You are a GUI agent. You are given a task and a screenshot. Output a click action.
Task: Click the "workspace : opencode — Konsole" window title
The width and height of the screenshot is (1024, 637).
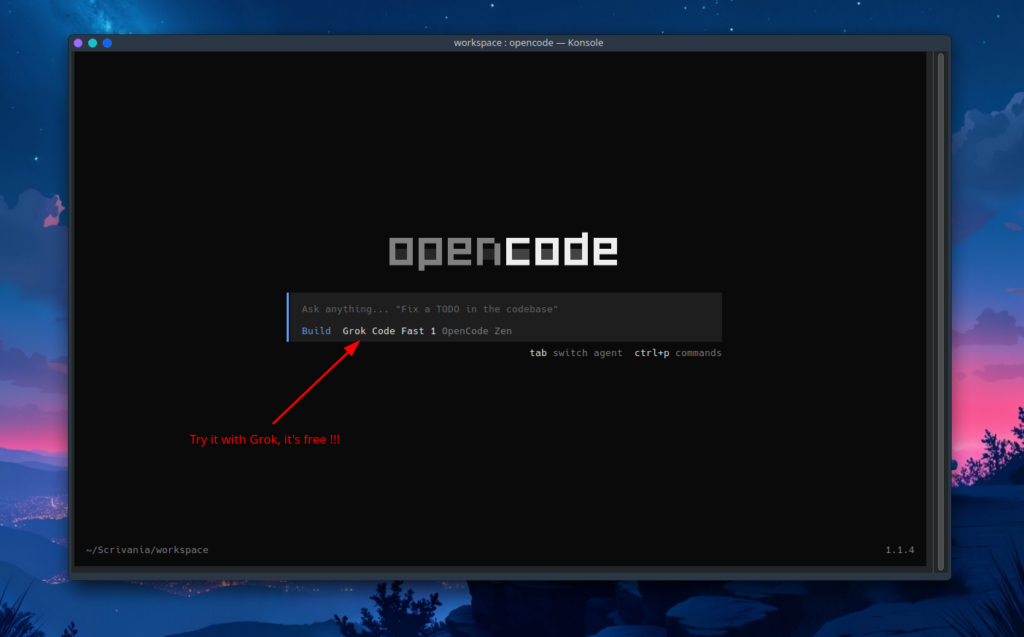pos(528,43)
